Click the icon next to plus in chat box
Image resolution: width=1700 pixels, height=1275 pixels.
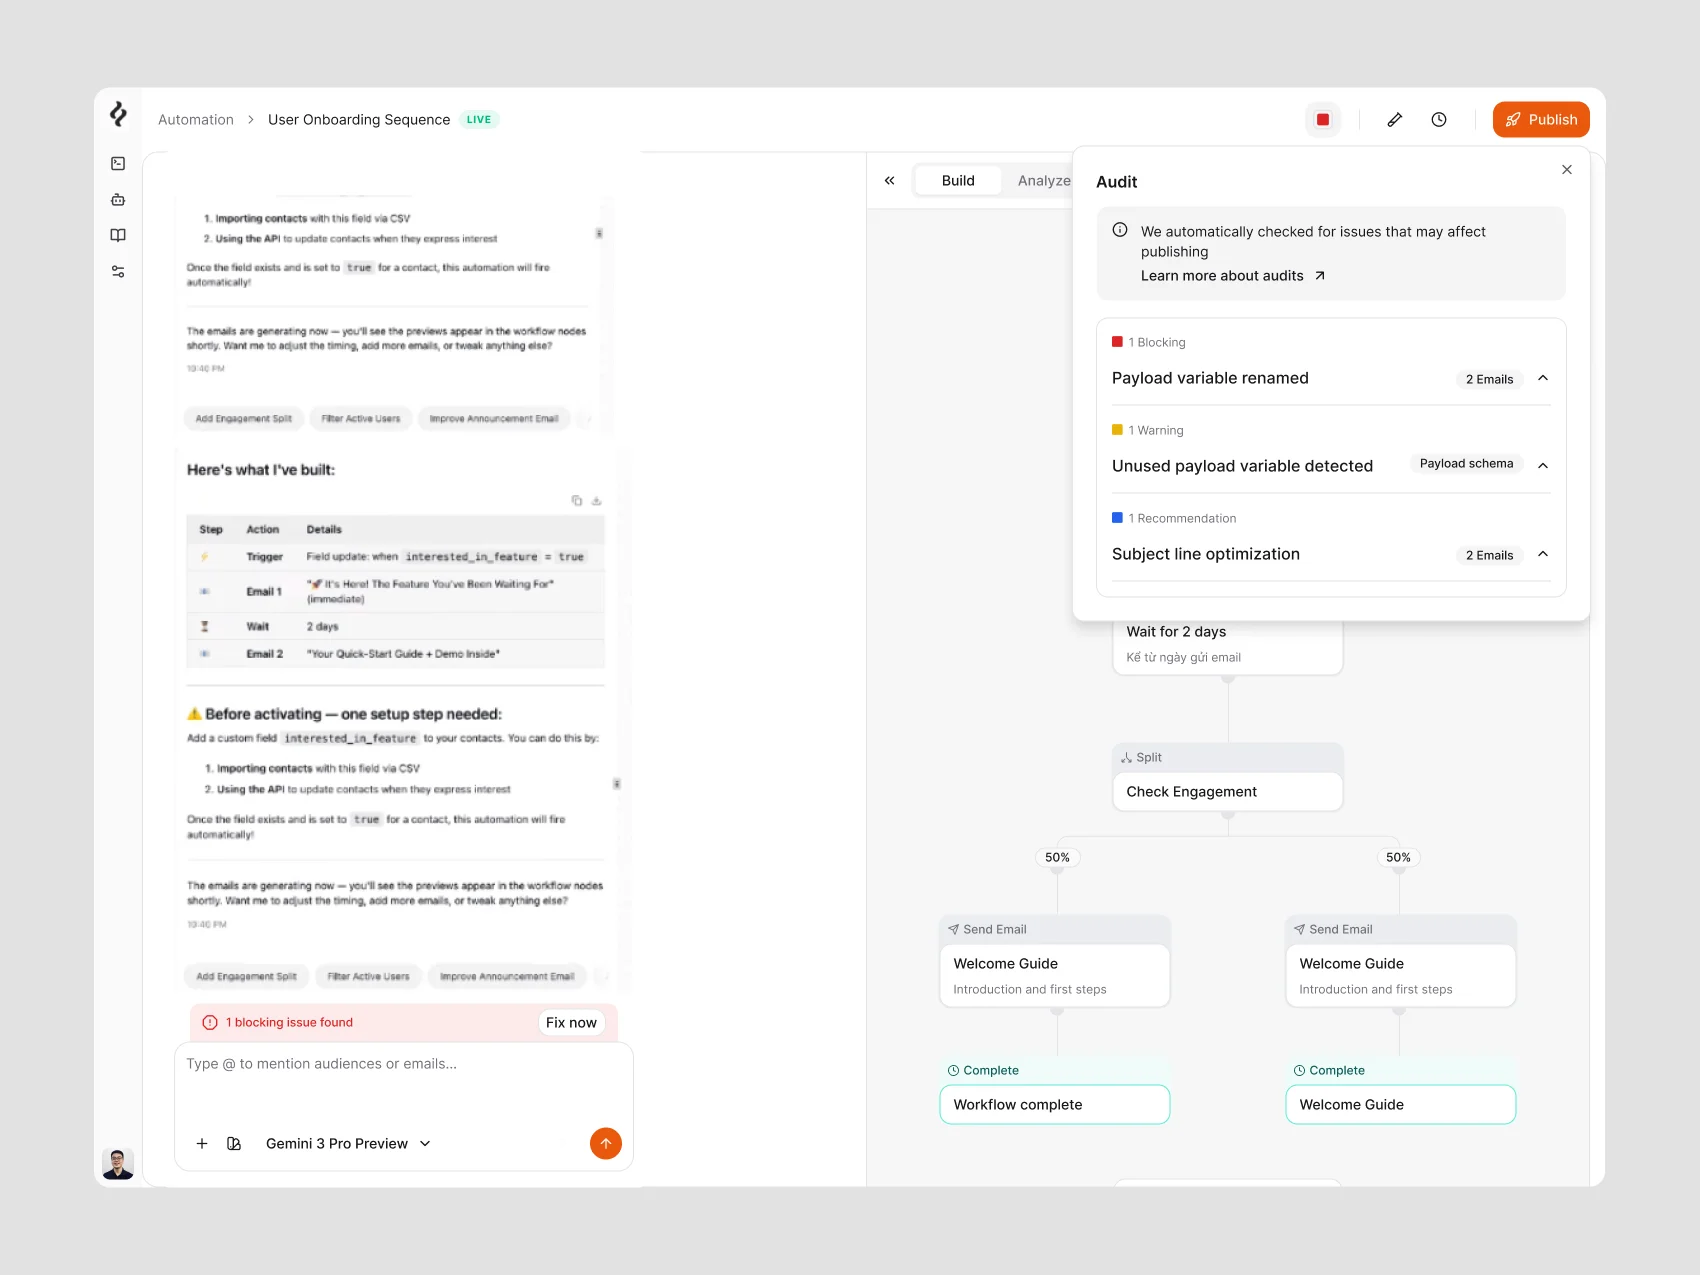tap(234, 1143)
